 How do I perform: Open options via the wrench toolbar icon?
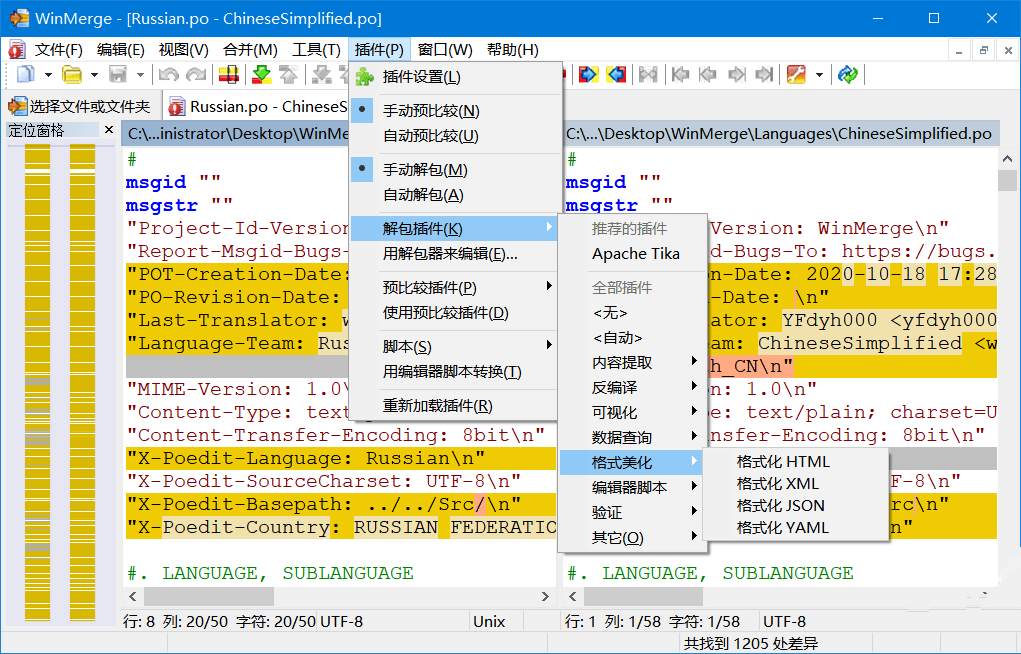click(x=794, y=74)
